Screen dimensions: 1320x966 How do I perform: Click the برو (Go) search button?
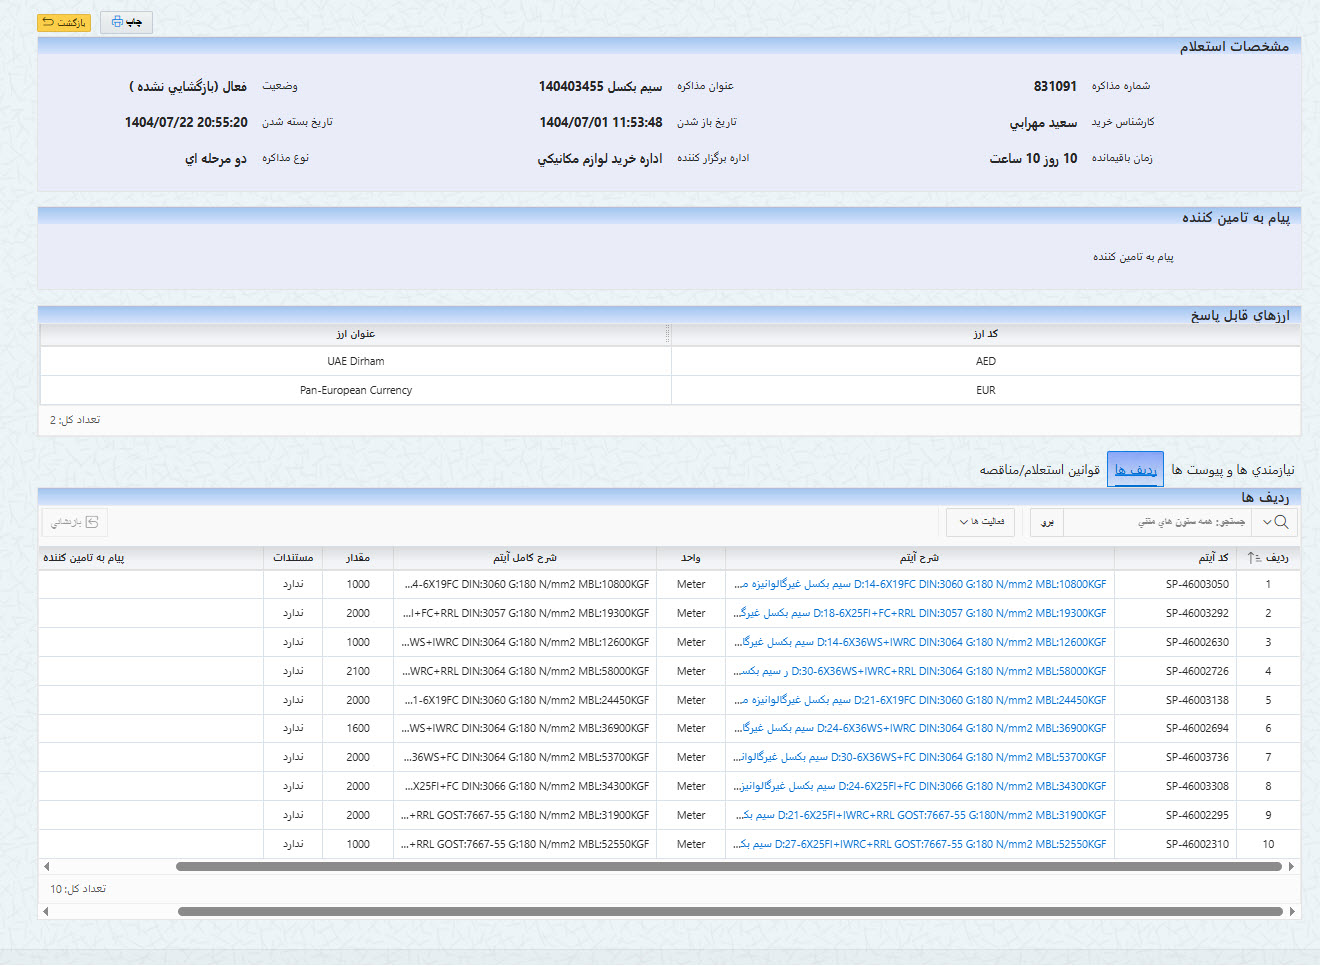[x=1047, y=522]
